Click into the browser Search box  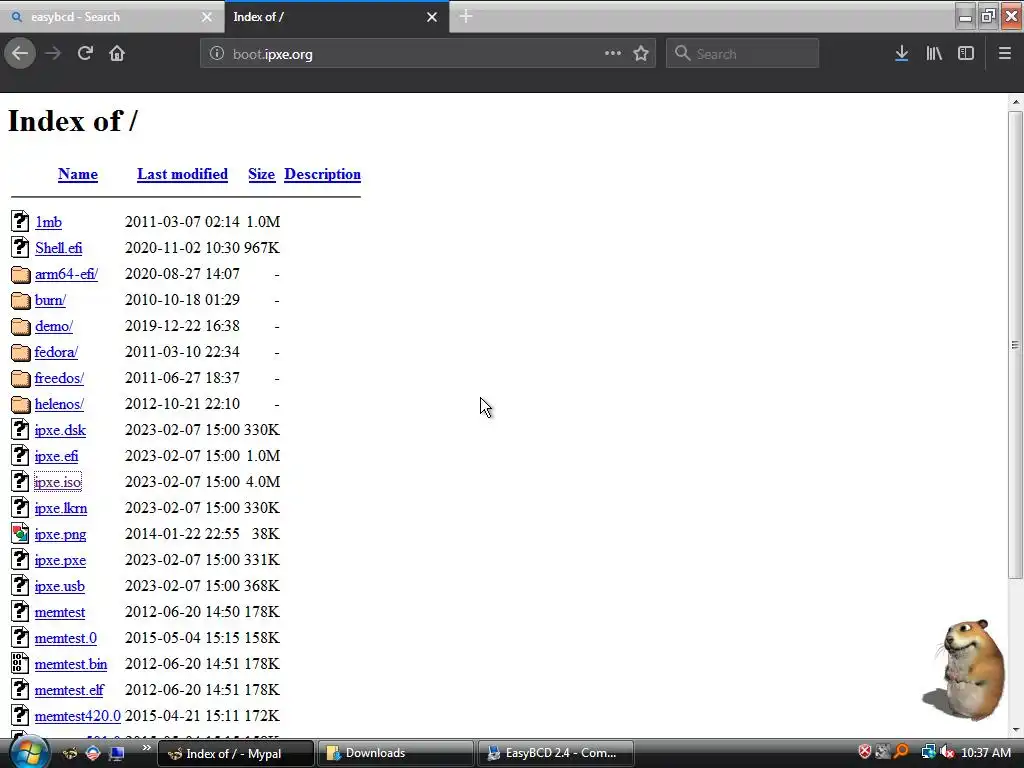743,54
